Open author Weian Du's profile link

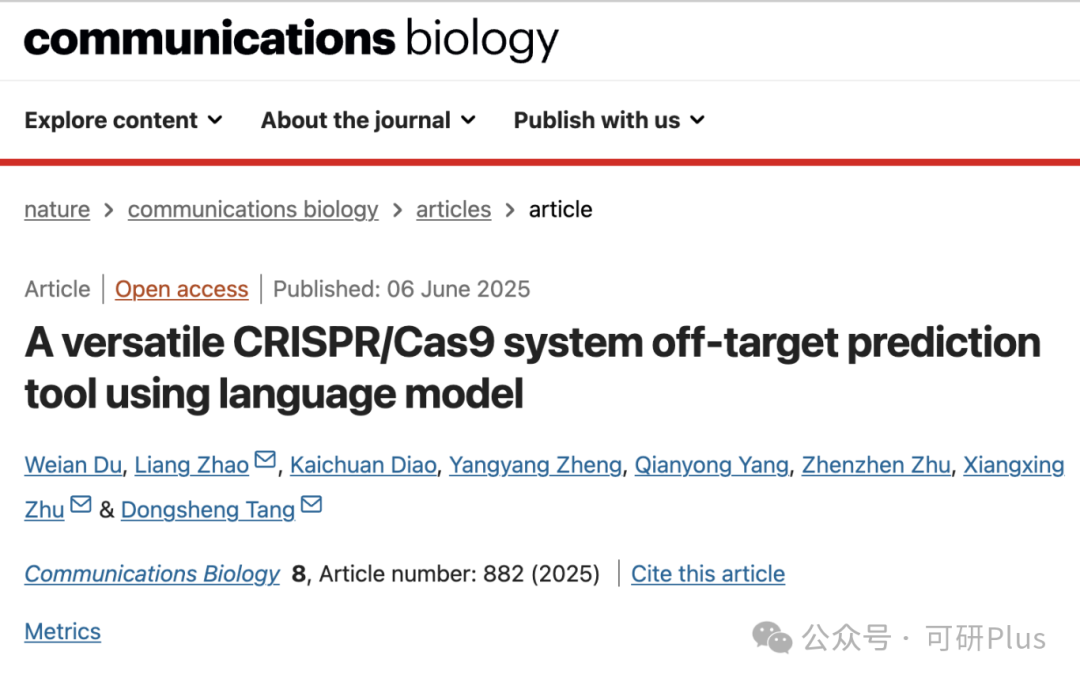tap(73, 465)
